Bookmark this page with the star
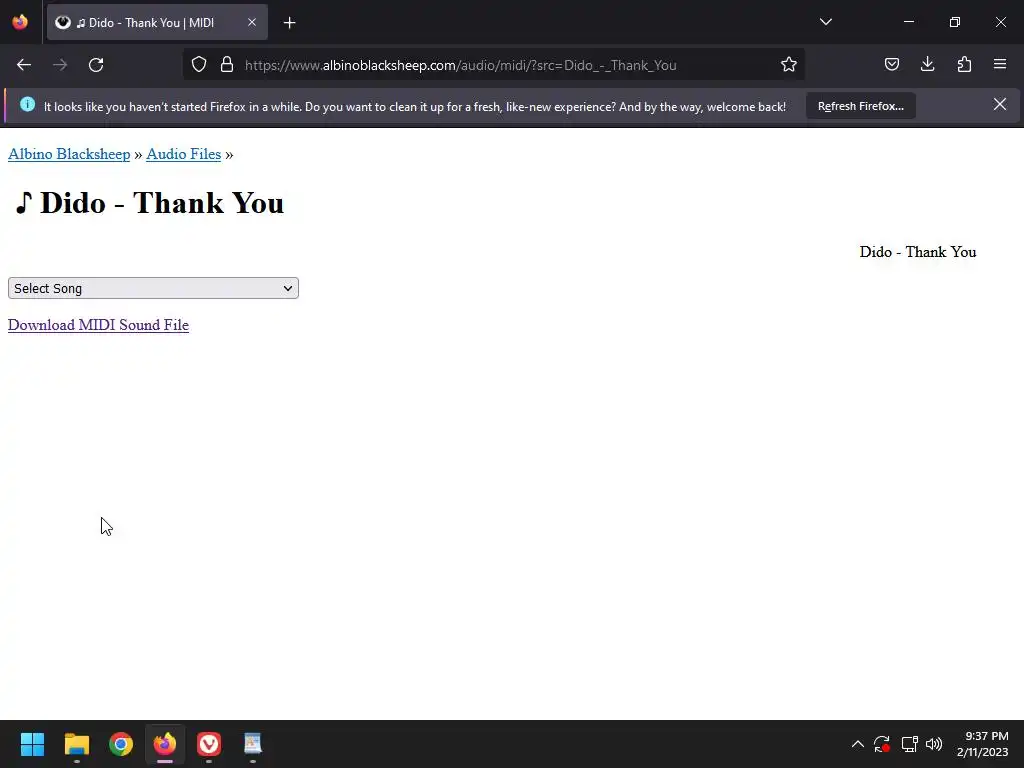Viewport: 1024px width, 768px height. [789, 65]
